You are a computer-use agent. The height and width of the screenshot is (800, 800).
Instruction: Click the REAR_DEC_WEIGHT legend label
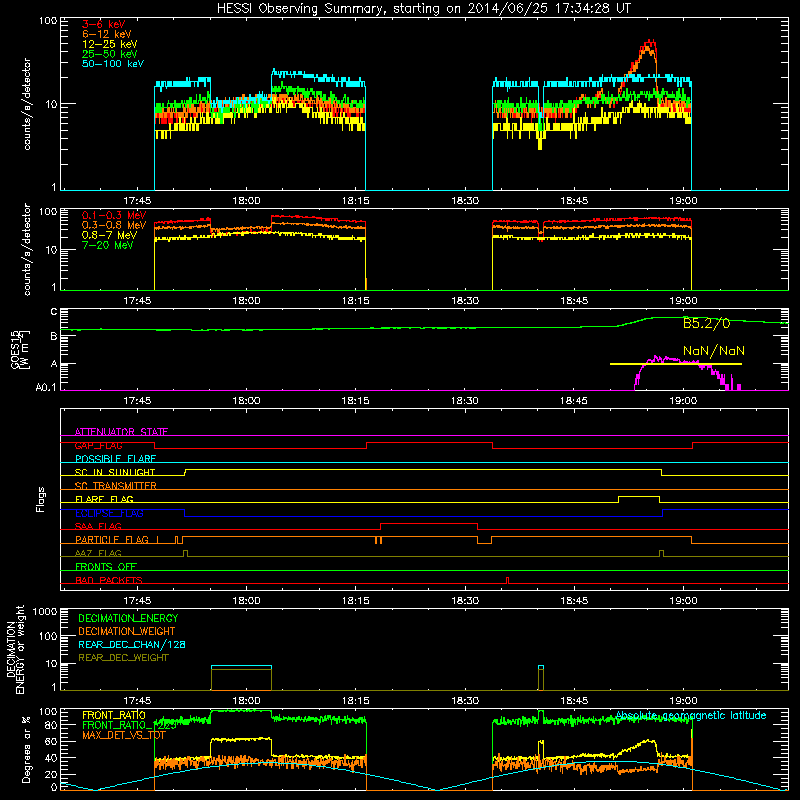pyautogui.click(x=123, y=658)
